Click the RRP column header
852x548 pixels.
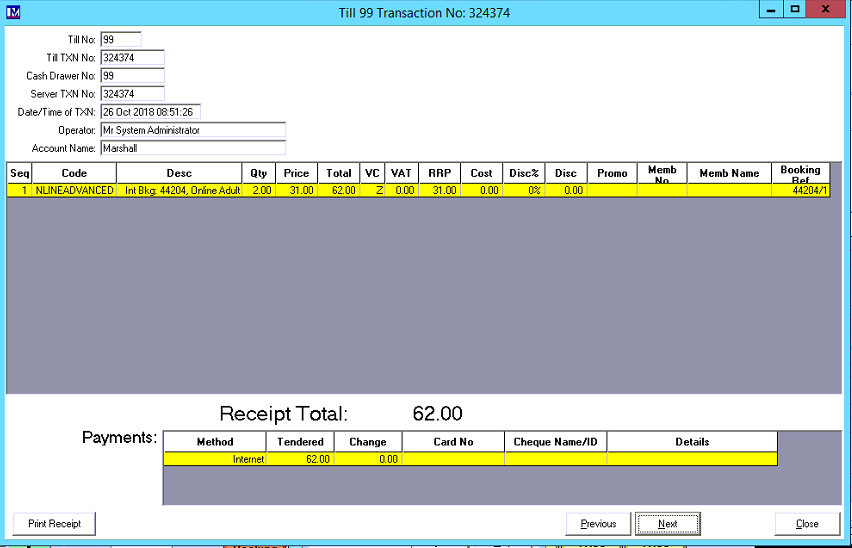pyautogui.click(x=440, y=173)
